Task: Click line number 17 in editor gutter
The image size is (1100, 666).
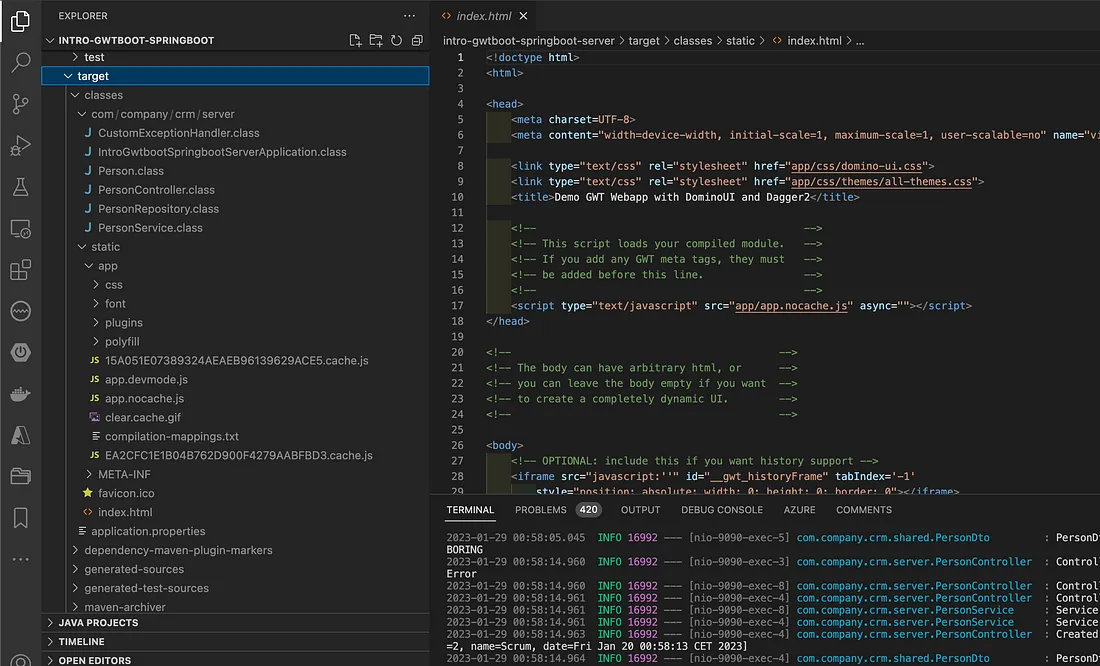Action: pyautogui.click(x=457, y=306)
